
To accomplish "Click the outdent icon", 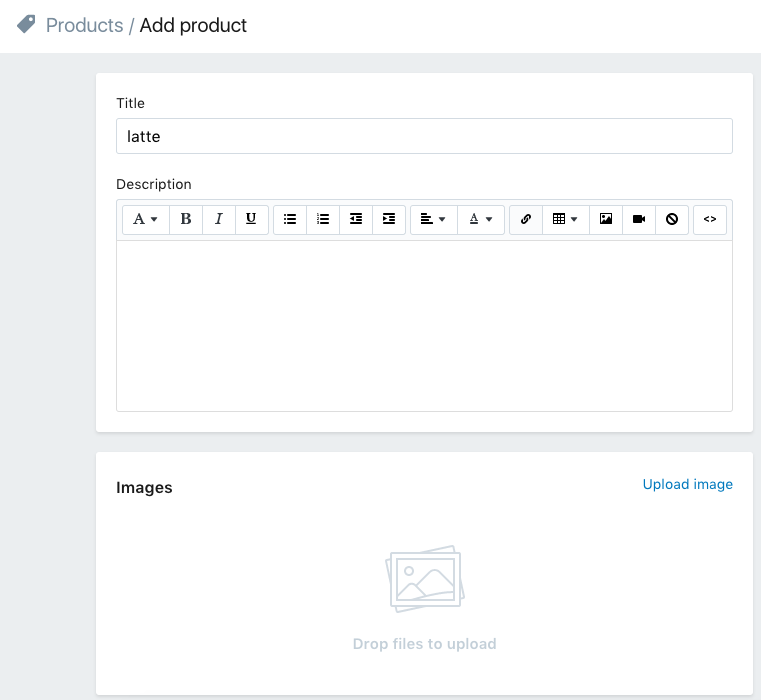I will coord(356,219).
